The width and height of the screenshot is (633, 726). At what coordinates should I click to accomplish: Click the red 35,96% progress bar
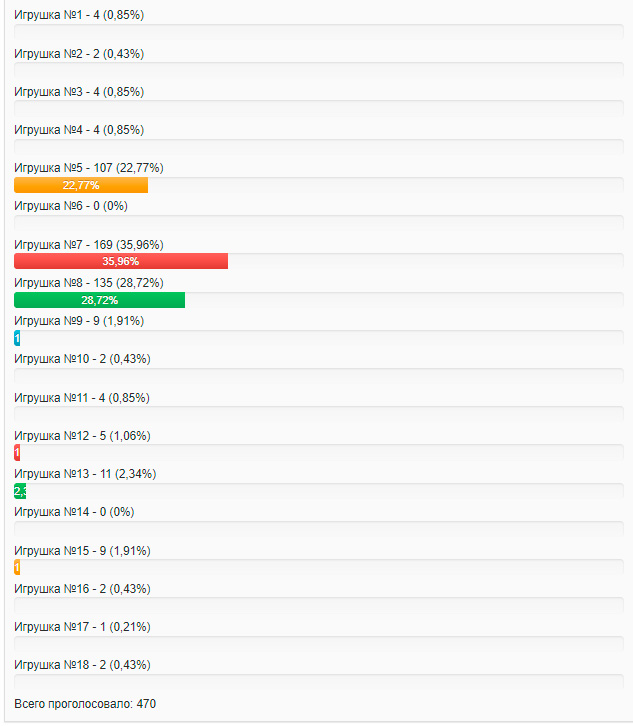(121, 261)
